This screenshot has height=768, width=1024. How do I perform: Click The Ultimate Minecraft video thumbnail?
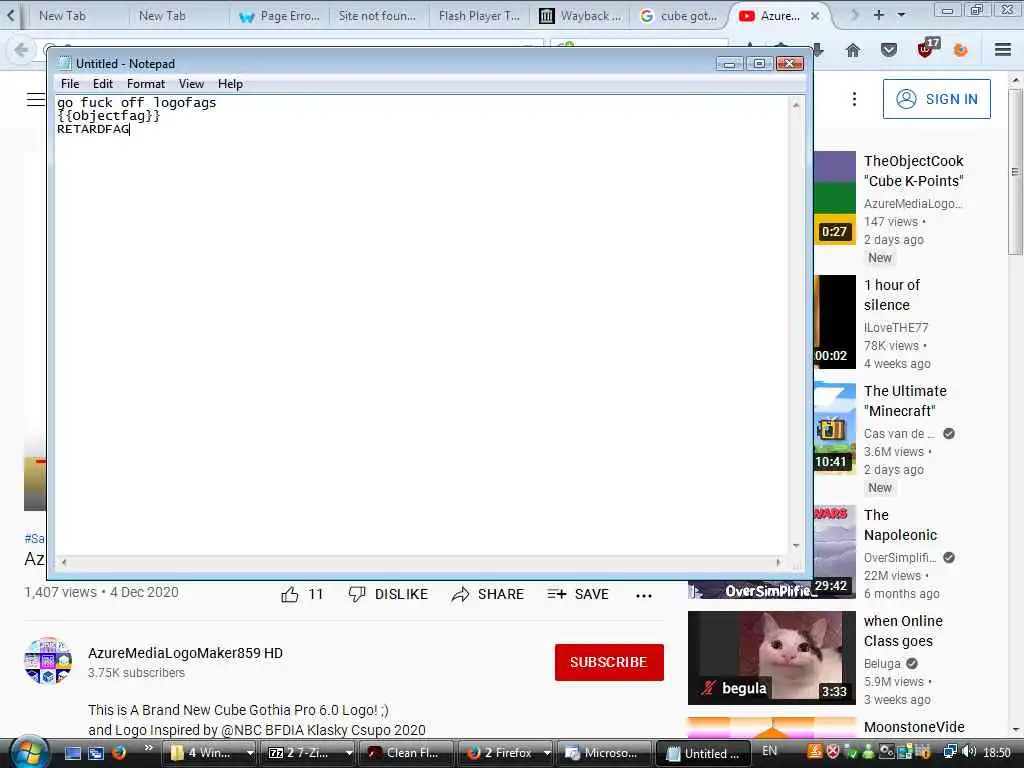[835, 428]
